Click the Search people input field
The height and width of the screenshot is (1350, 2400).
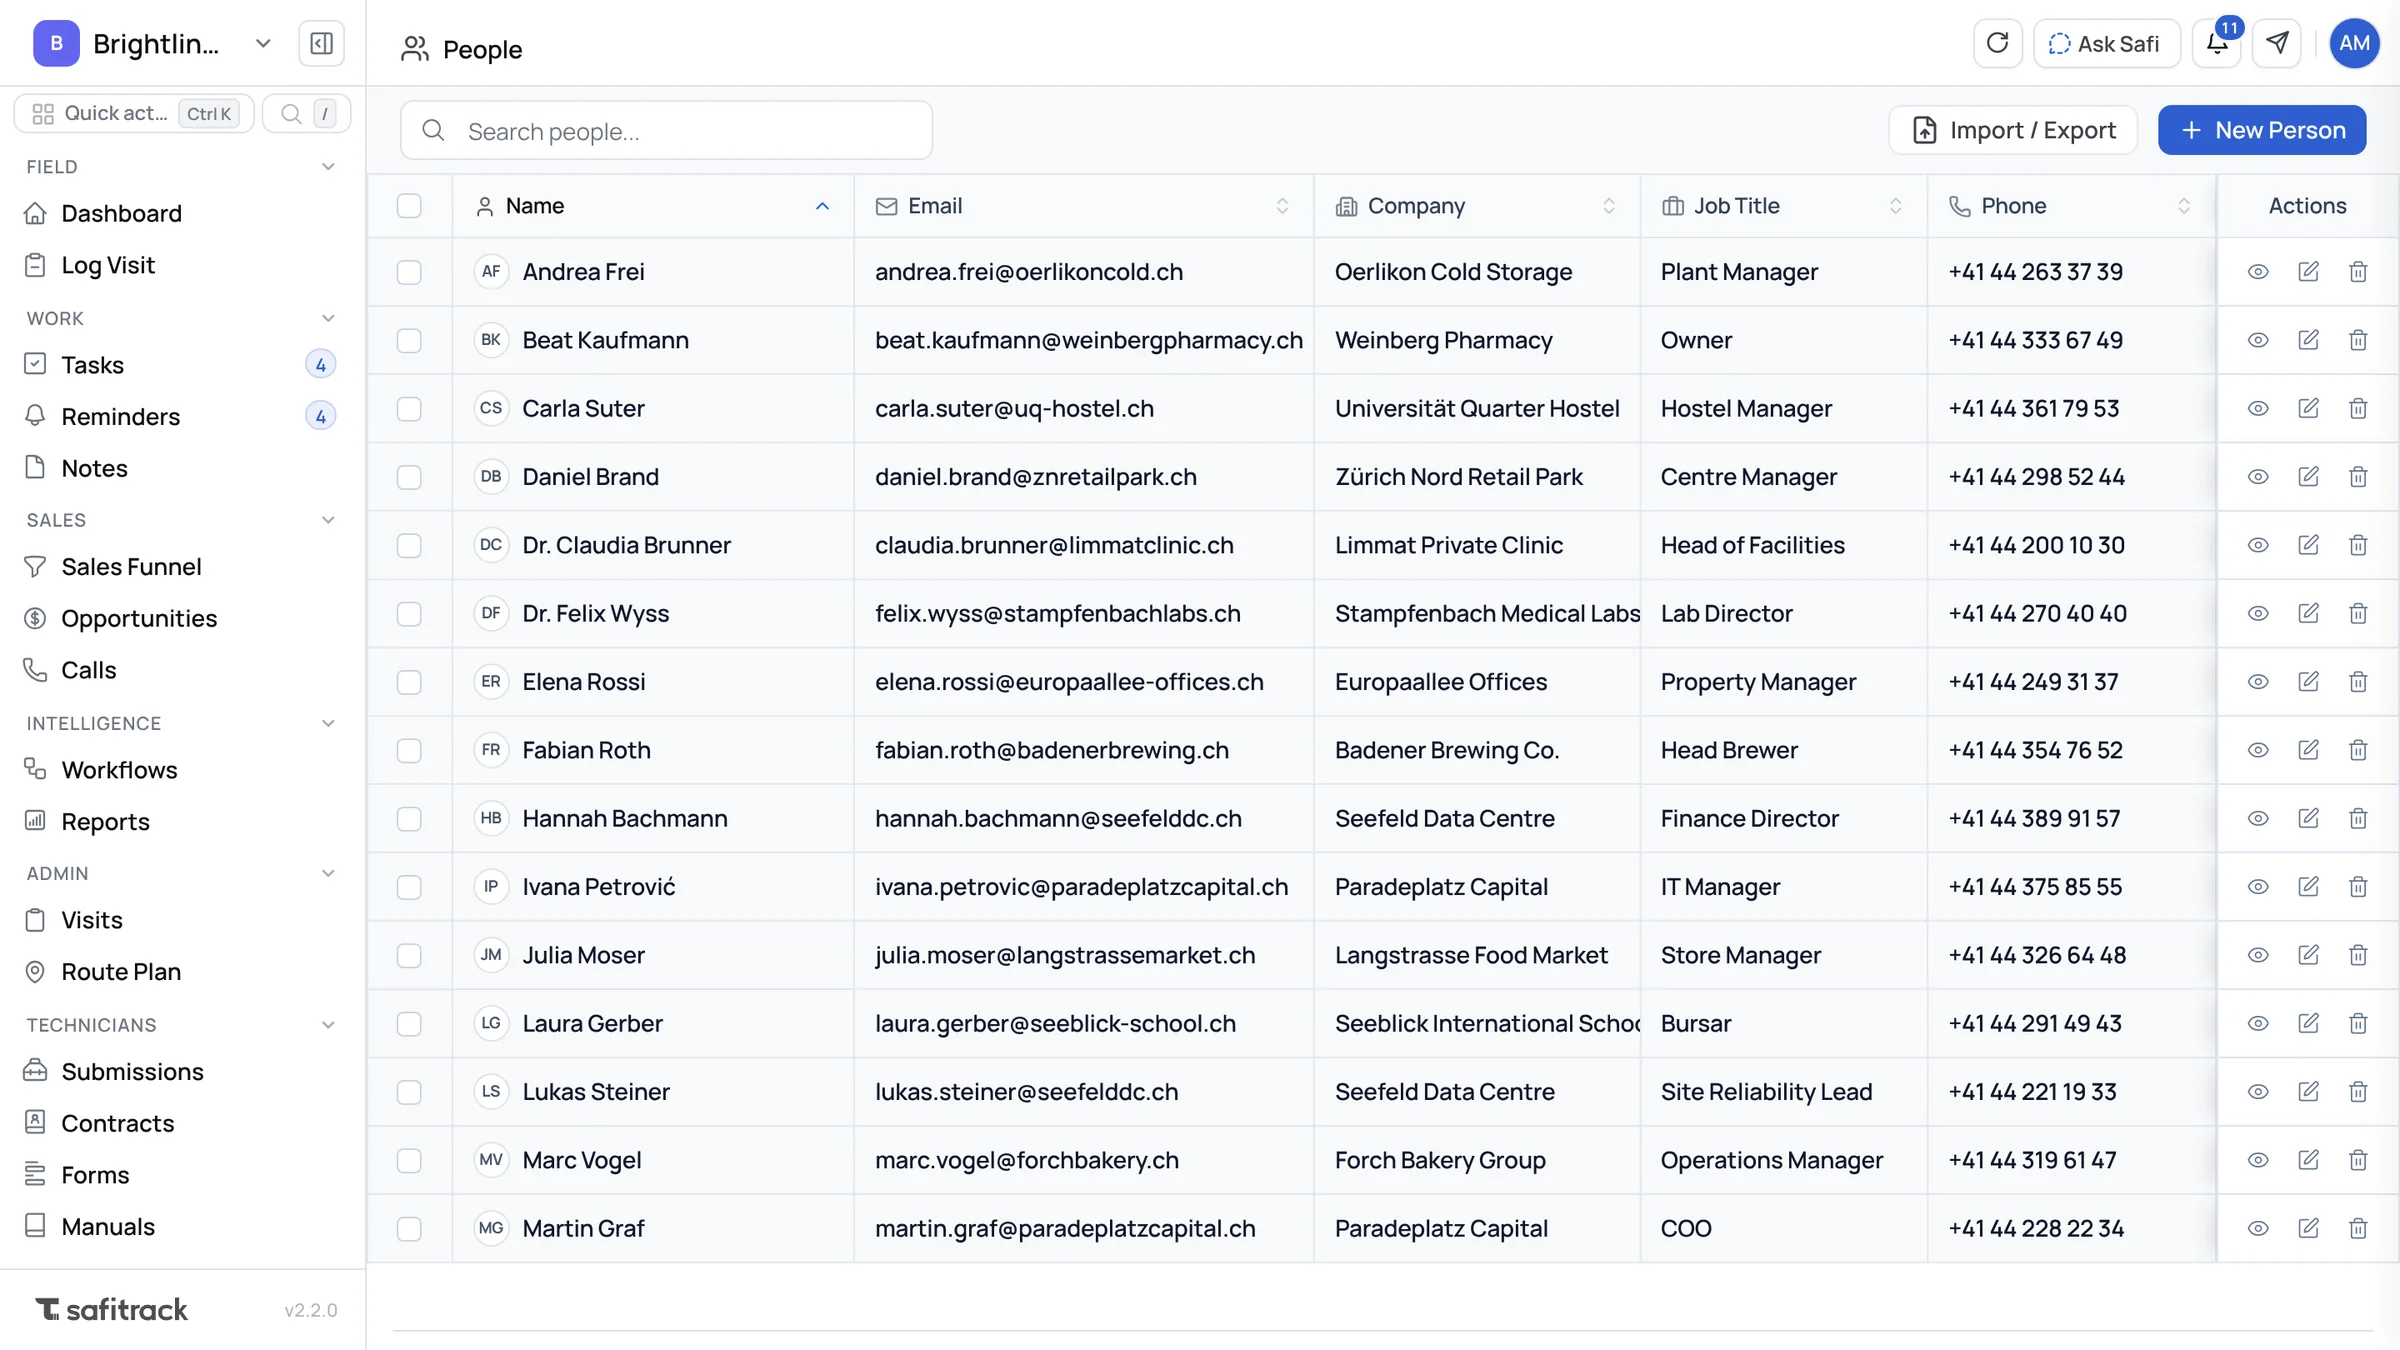point(666,130)
